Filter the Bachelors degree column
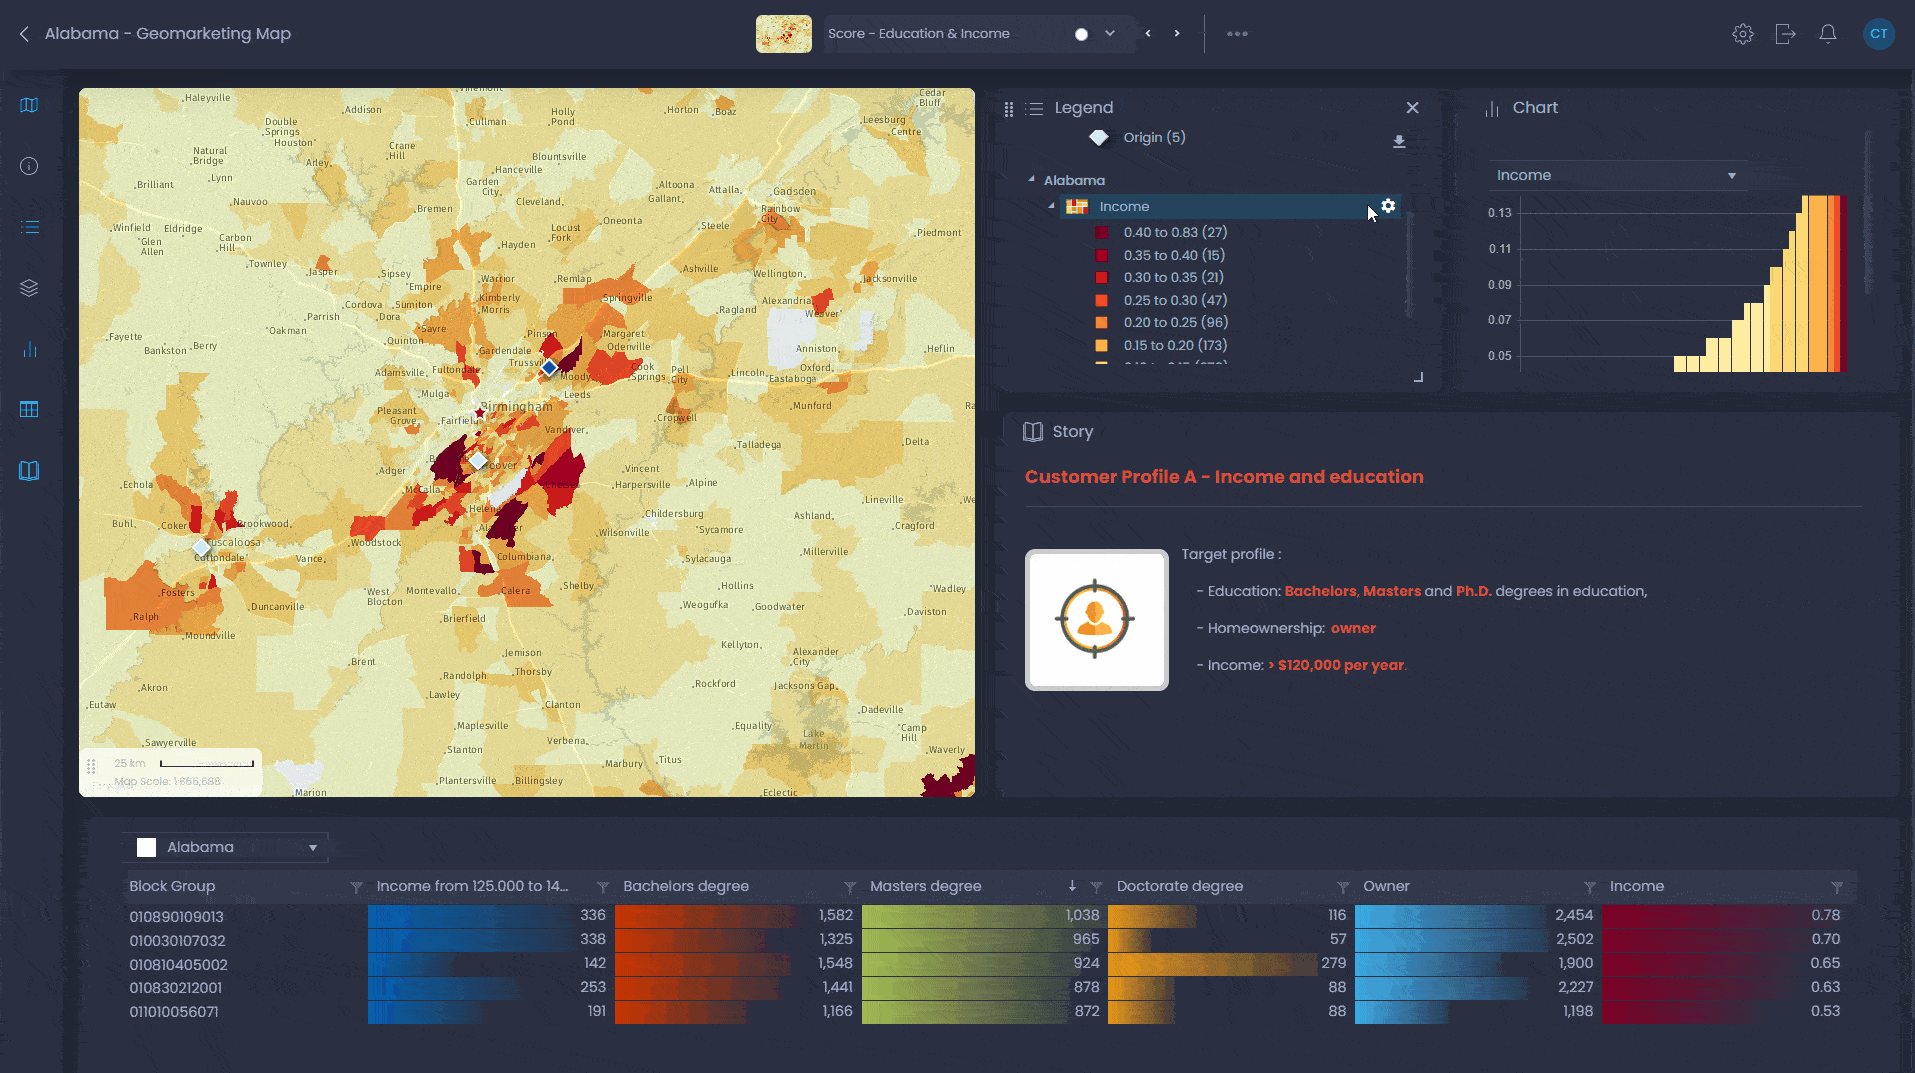 [x=850, y=887]
